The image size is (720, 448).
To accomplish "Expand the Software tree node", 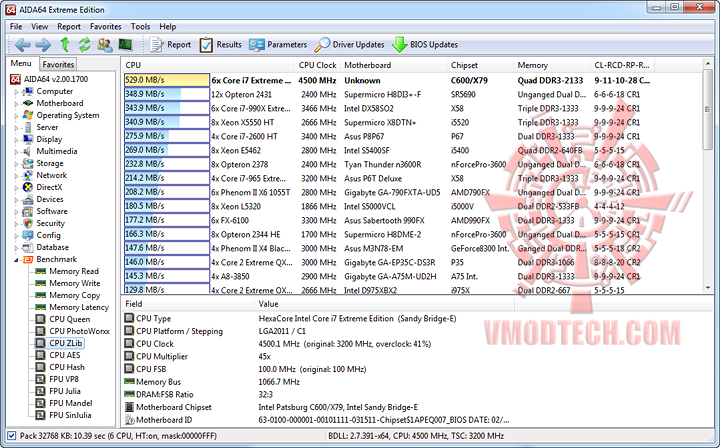I will click(x=16, y=212).
